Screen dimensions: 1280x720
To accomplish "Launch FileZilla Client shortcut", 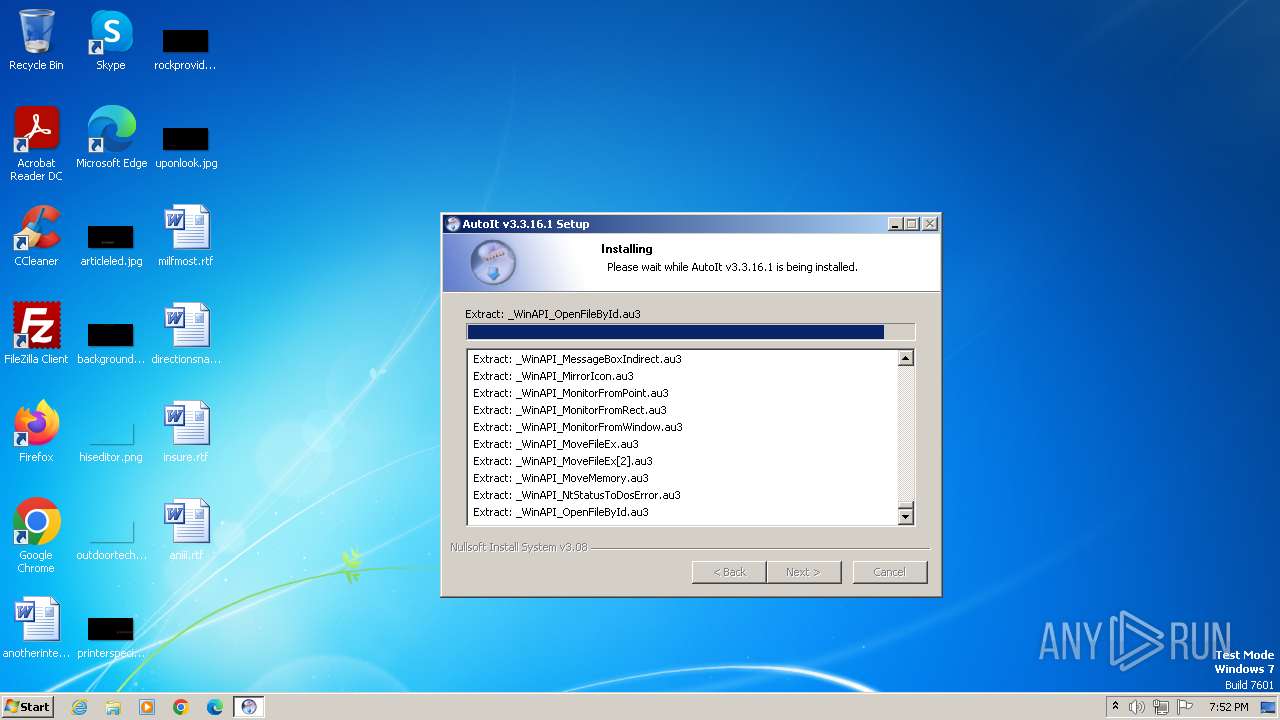I will (36, 333).
